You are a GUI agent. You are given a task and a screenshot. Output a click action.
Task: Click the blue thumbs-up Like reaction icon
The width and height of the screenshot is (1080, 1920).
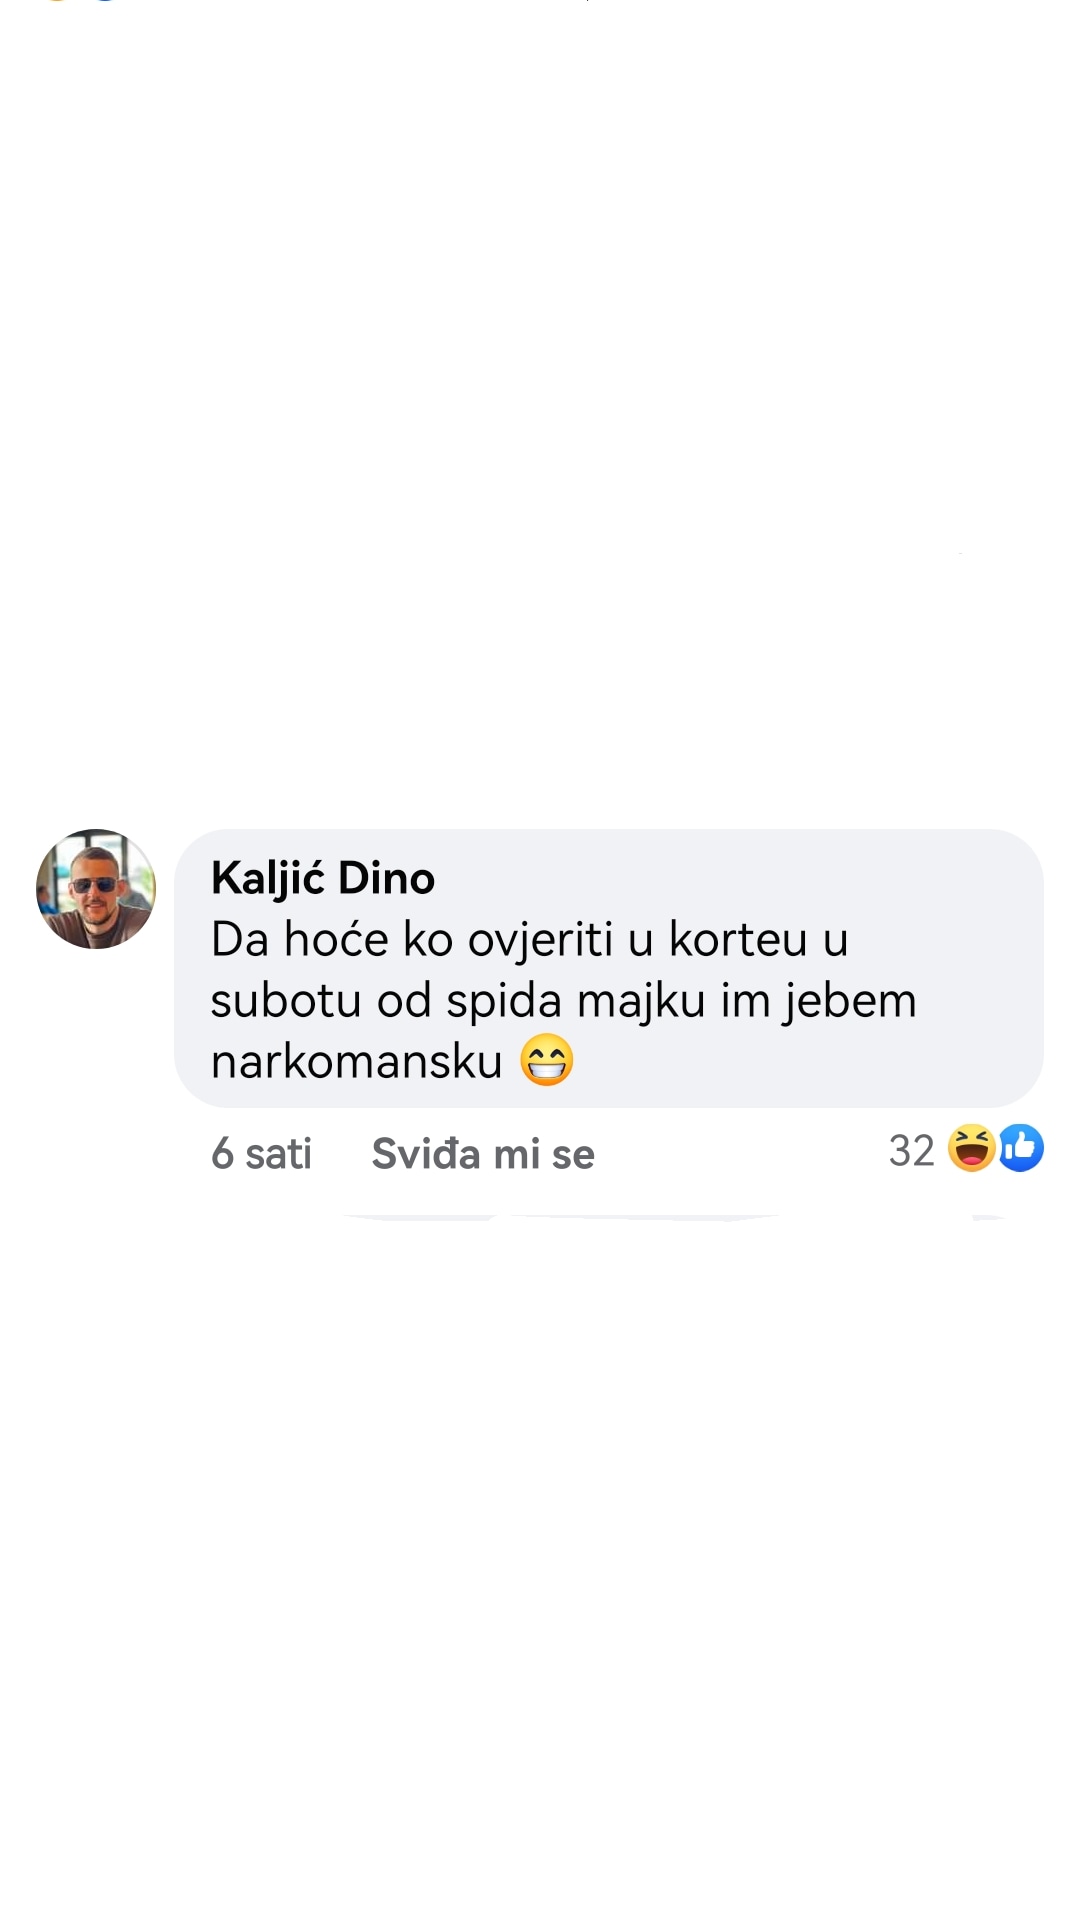coord(1021,1148)
